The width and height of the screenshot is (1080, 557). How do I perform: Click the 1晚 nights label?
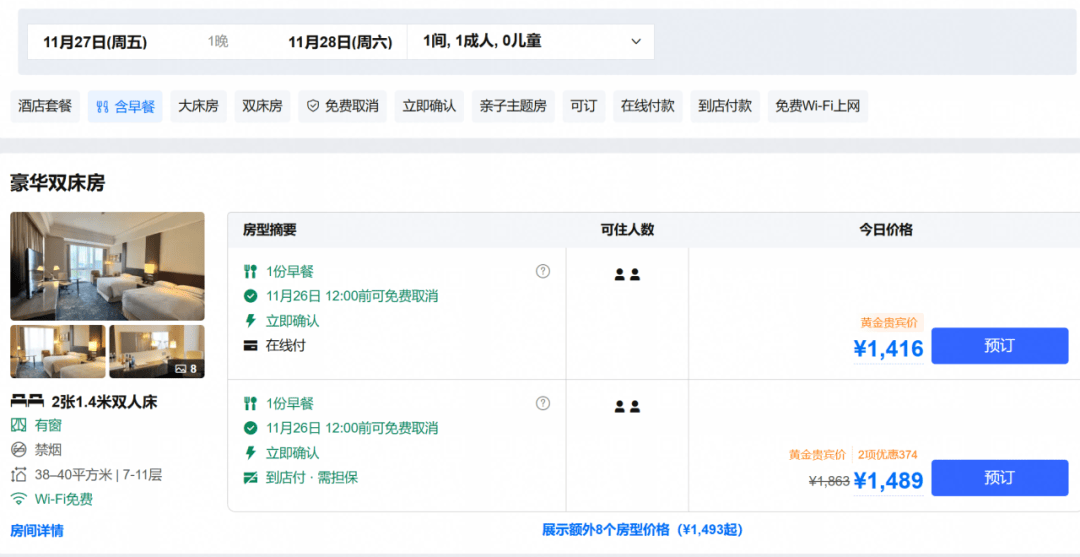click(x=218, y=42)
